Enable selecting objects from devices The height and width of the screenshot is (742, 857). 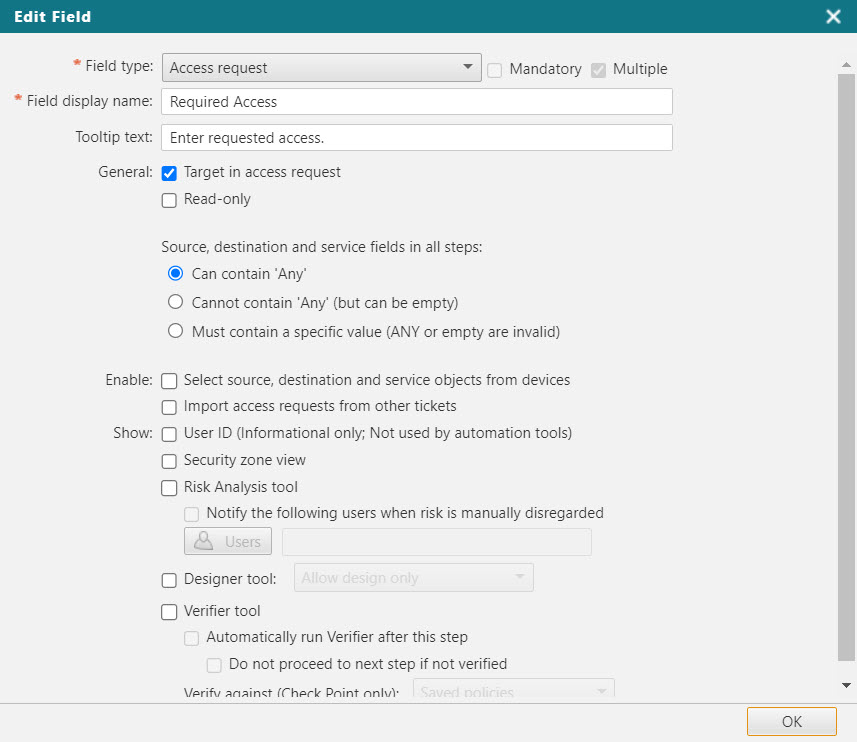169,381
